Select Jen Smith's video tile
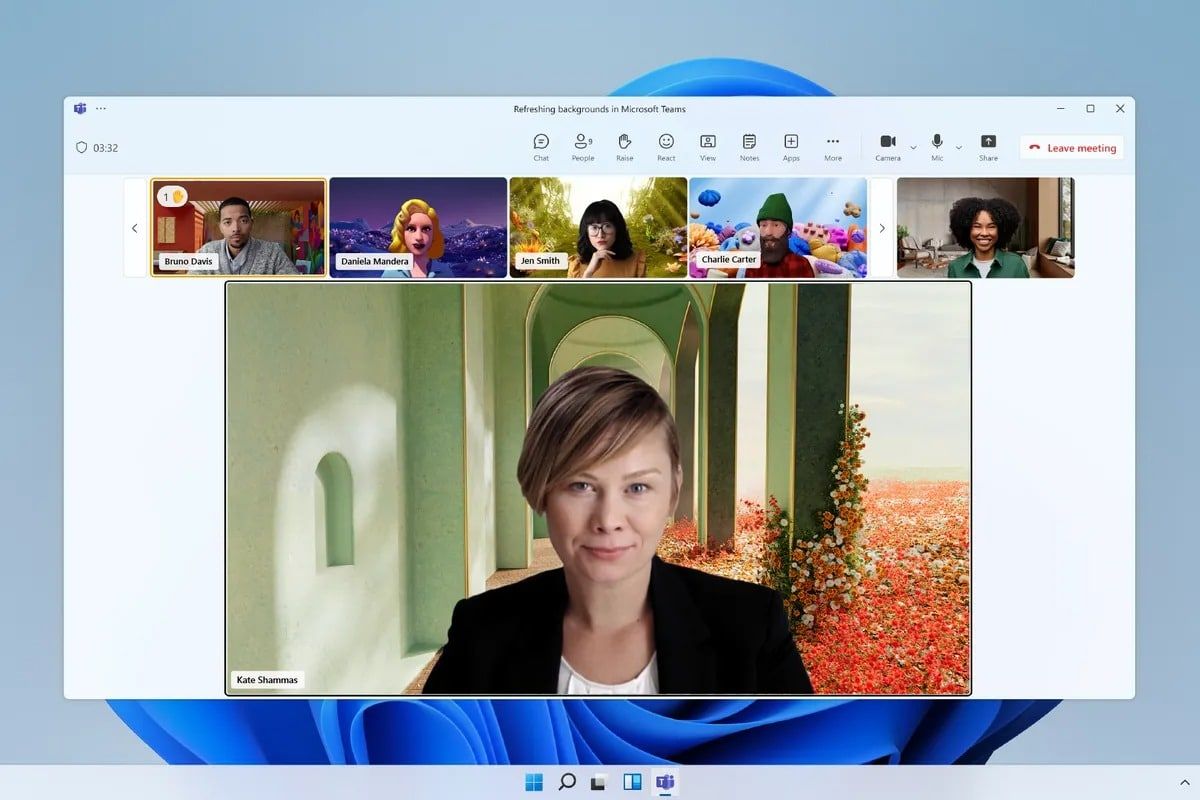Image resolution: width=1200 pixels, height=800 pixels. click(x=598, y=227)
